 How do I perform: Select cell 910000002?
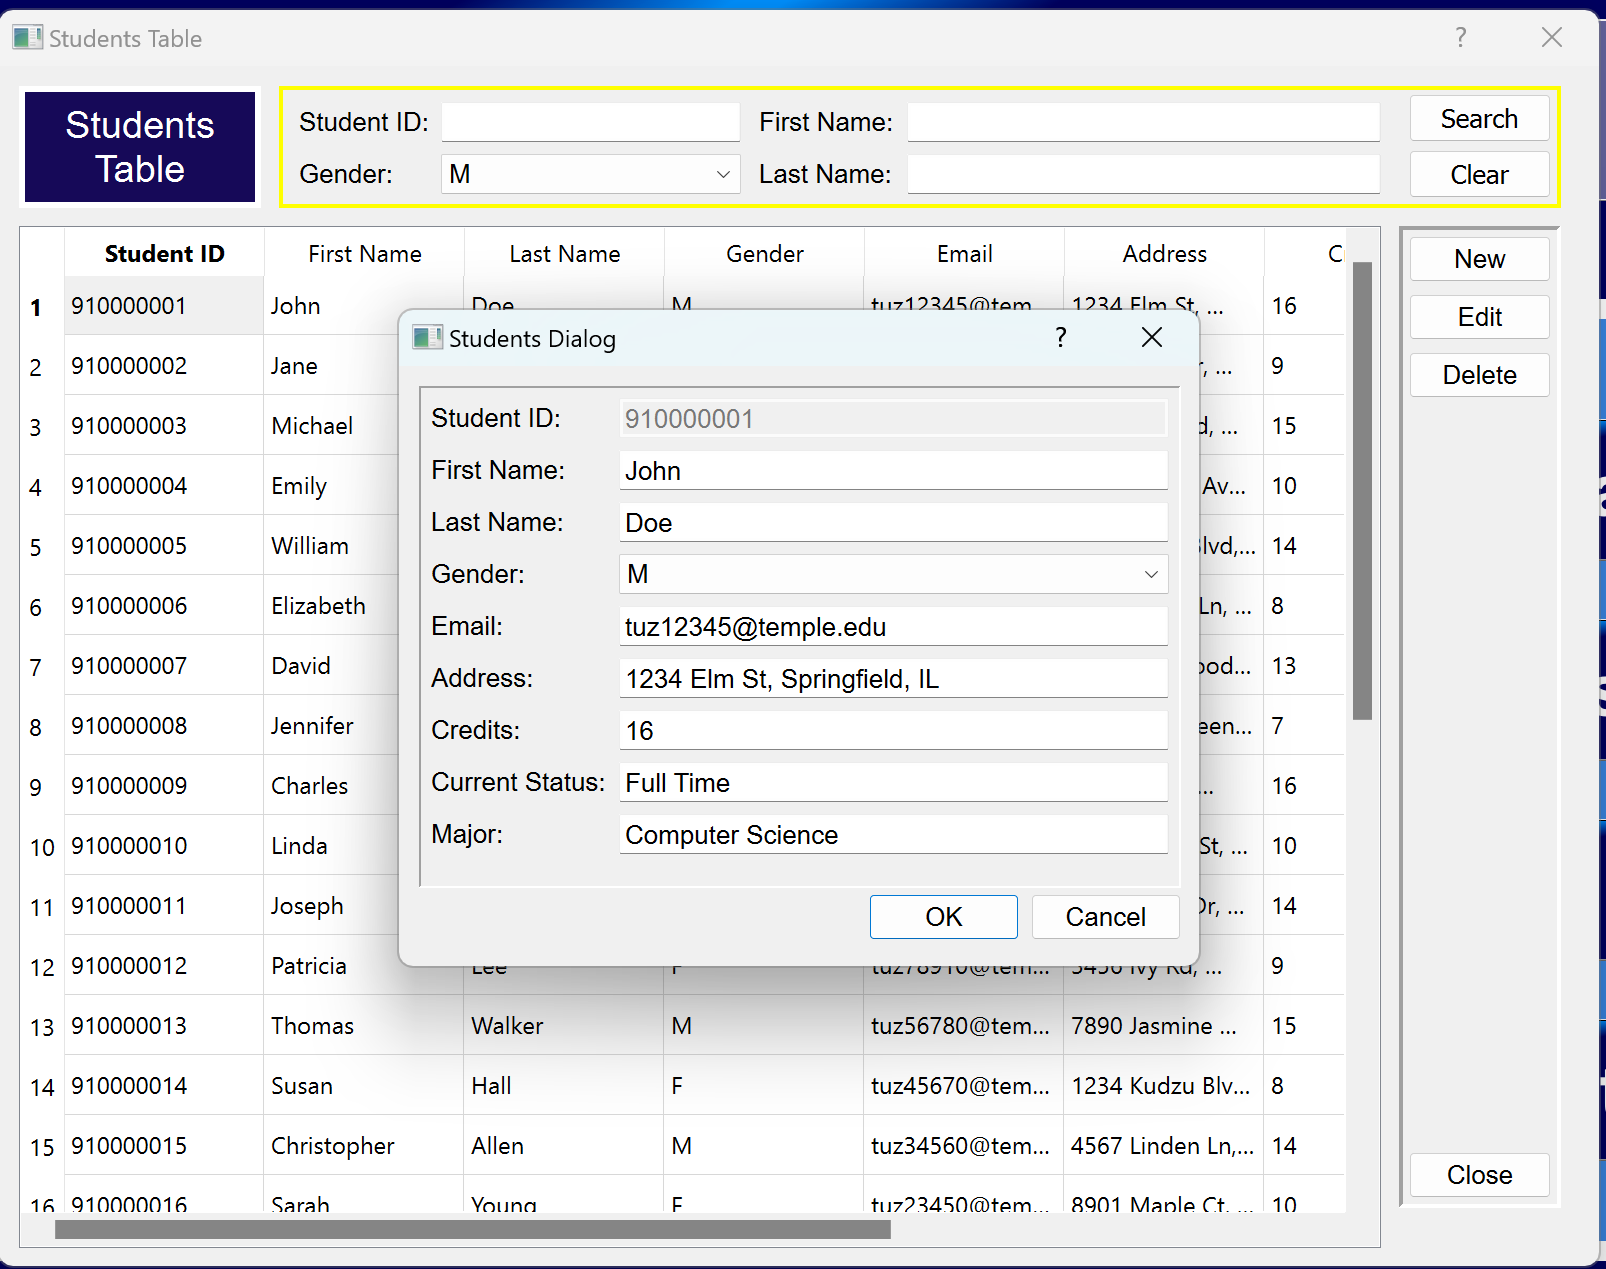(x=164, y=366)
